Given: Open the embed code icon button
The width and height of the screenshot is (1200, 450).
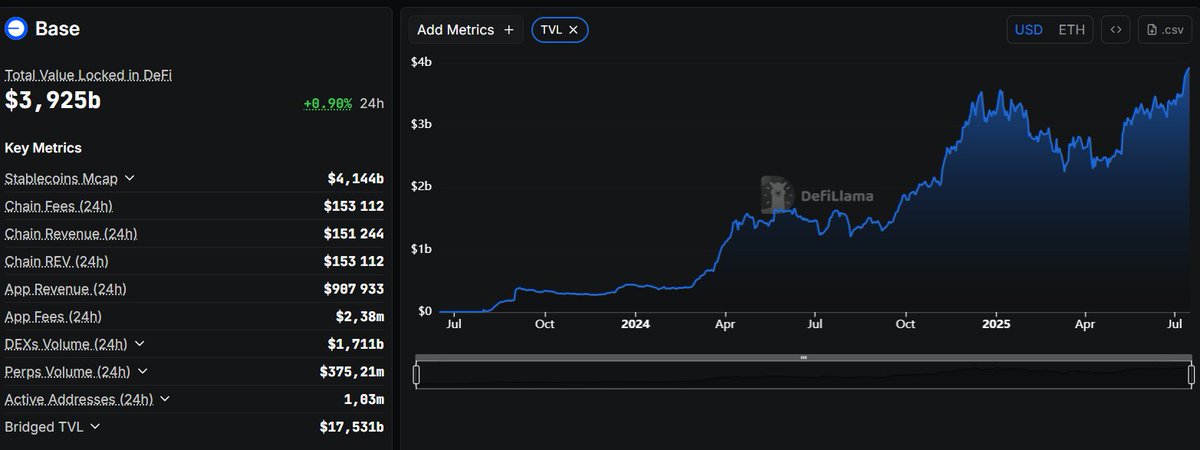Looking at the screenshot, I should [1116, 30].
